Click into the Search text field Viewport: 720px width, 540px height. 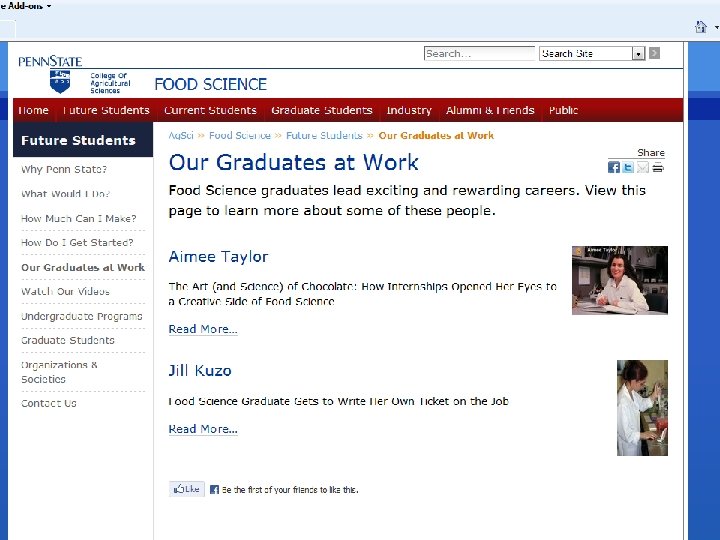pyautogui.click(x=479, y=54)
